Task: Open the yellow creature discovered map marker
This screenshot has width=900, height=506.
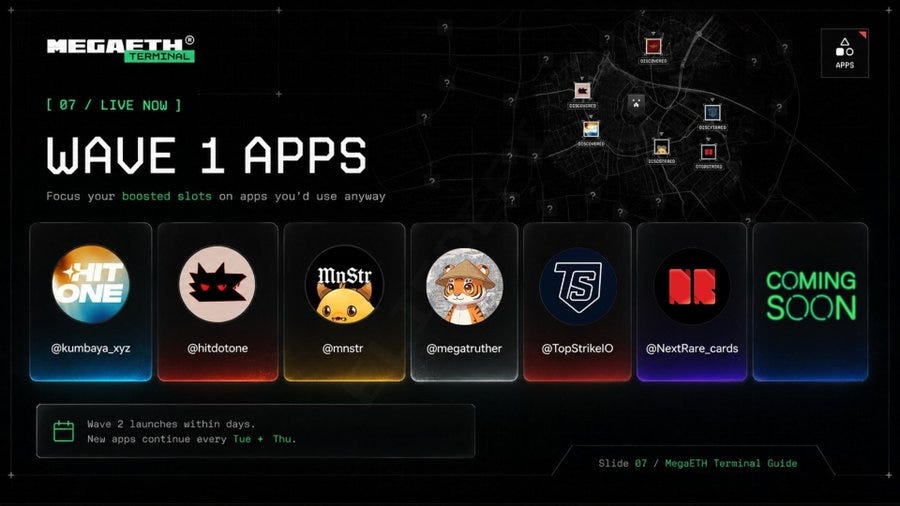Action: pos(661,147)
